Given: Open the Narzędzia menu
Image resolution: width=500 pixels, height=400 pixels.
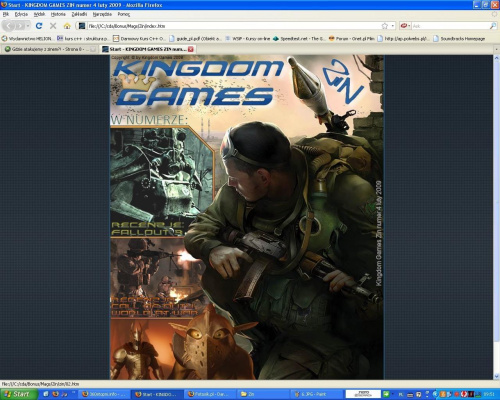Looking at the screenshot, I should click(102, 14).
